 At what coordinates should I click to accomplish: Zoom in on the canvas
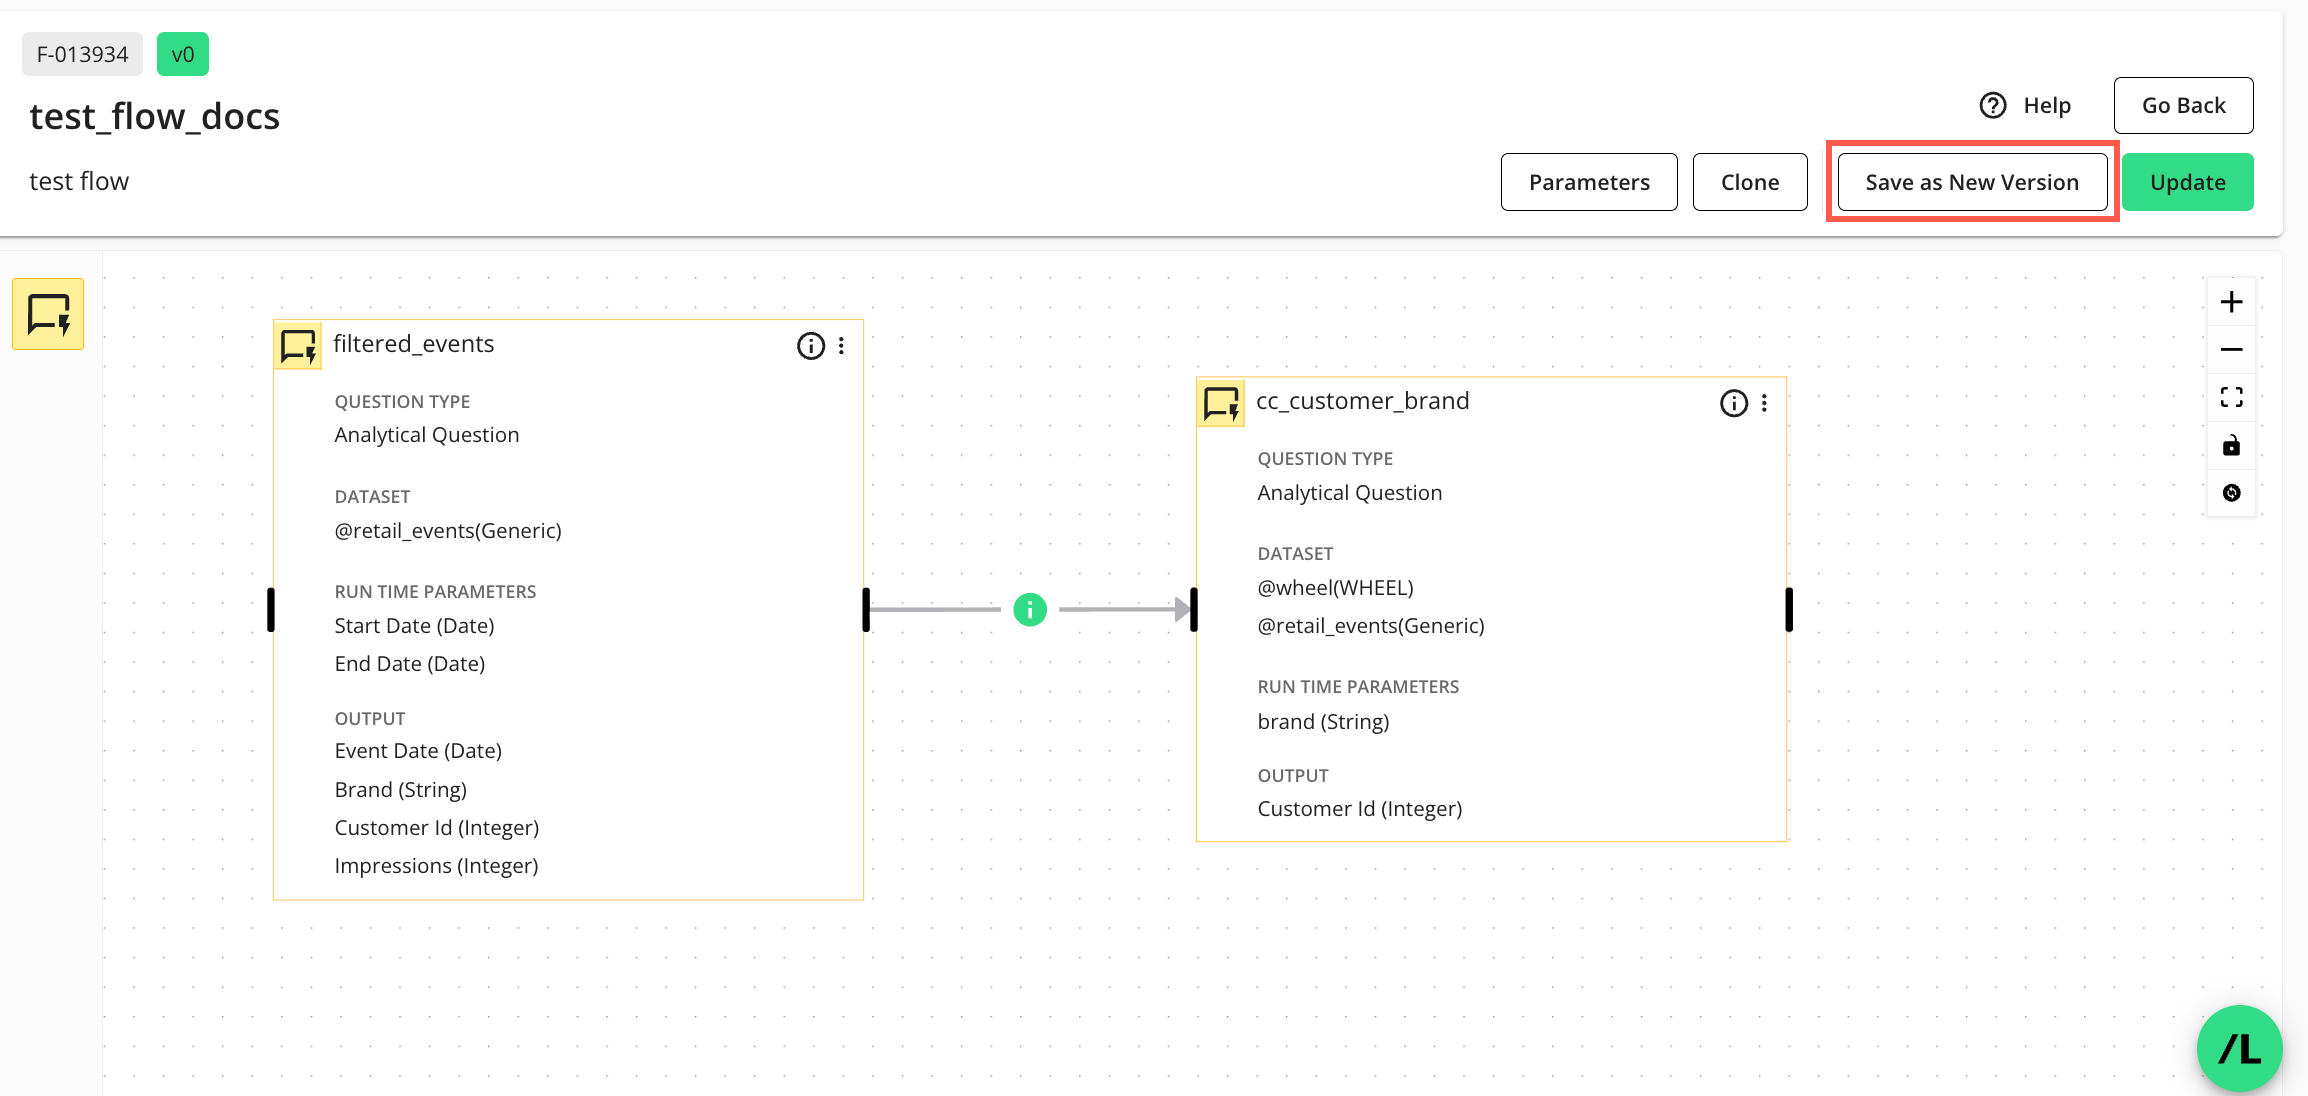(x=2231, y=302)
